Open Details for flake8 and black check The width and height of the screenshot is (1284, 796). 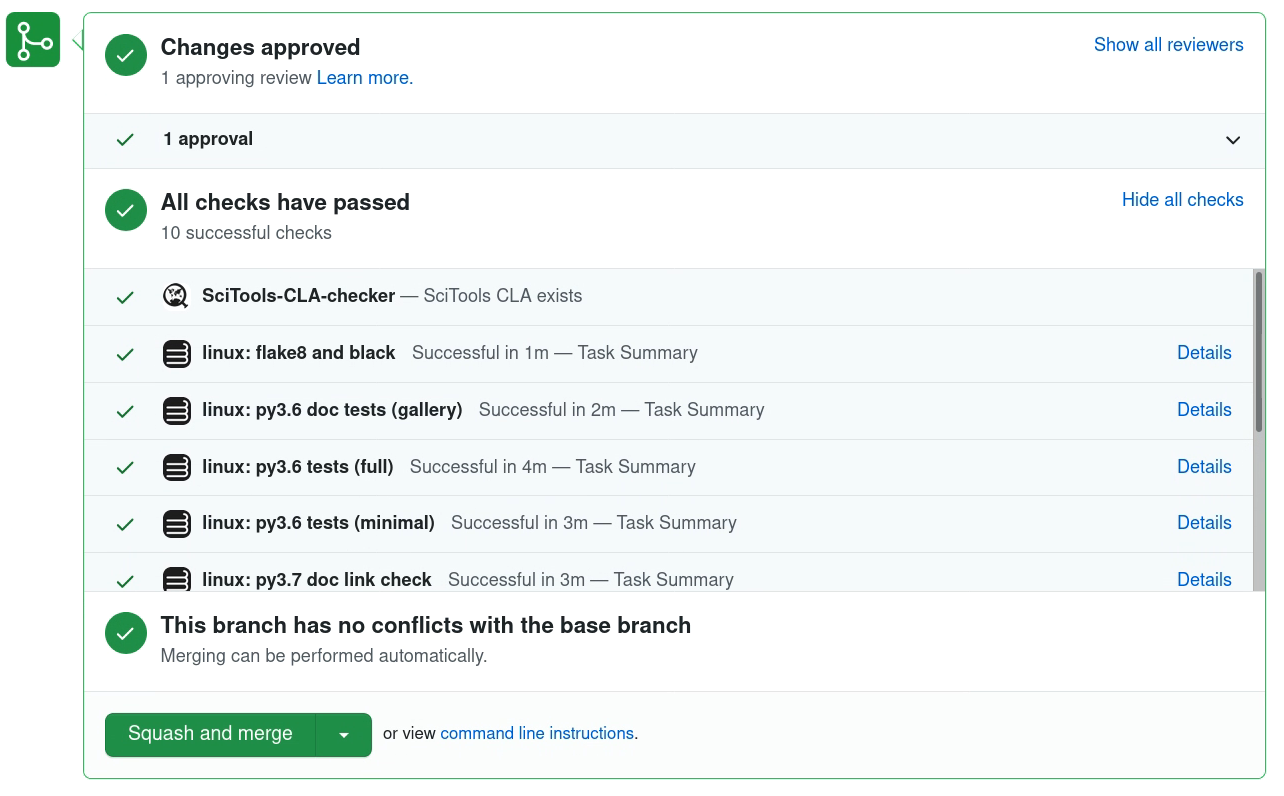point(1204,353)
